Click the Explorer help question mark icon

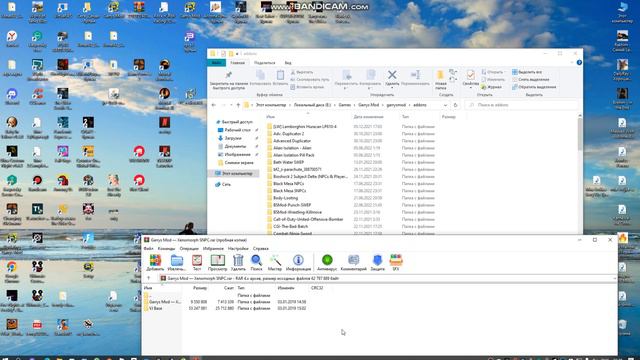point(579,62)
